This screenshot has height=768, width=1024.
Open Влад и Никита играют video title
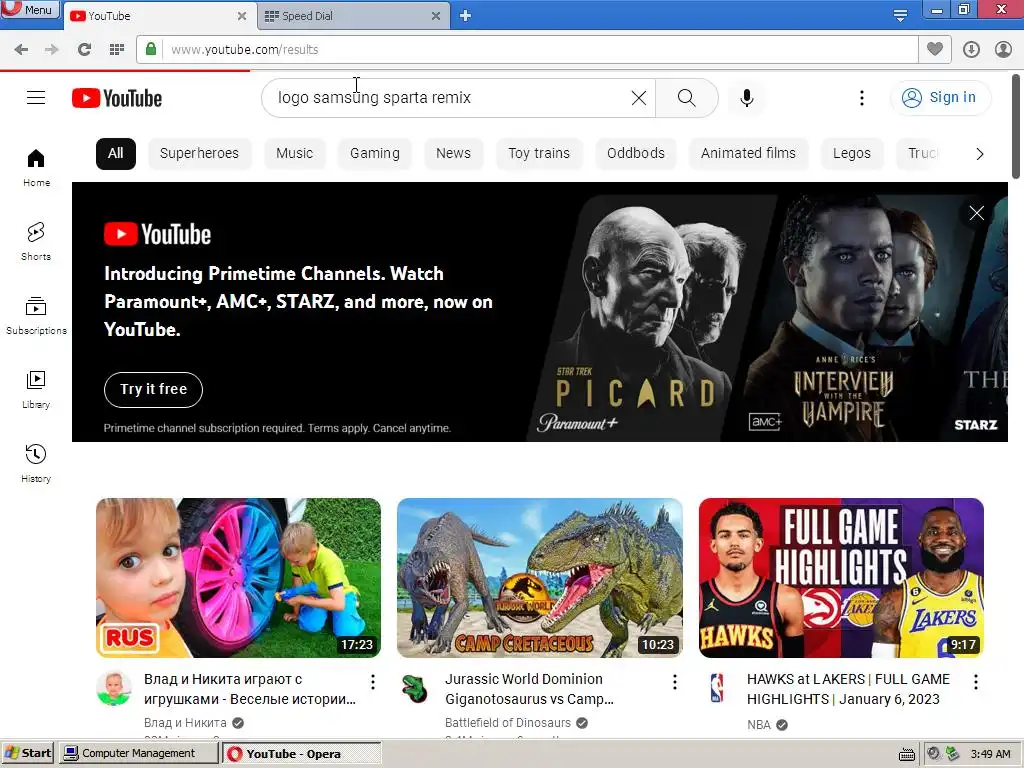pos(249,689)
